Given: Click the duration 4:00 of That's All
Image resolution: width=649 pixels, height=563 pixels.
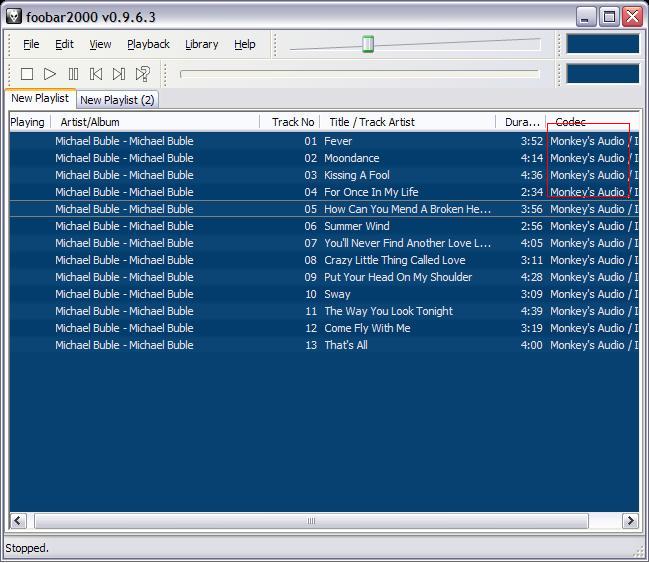Looking at the screenshot, I should pos(531,345).
